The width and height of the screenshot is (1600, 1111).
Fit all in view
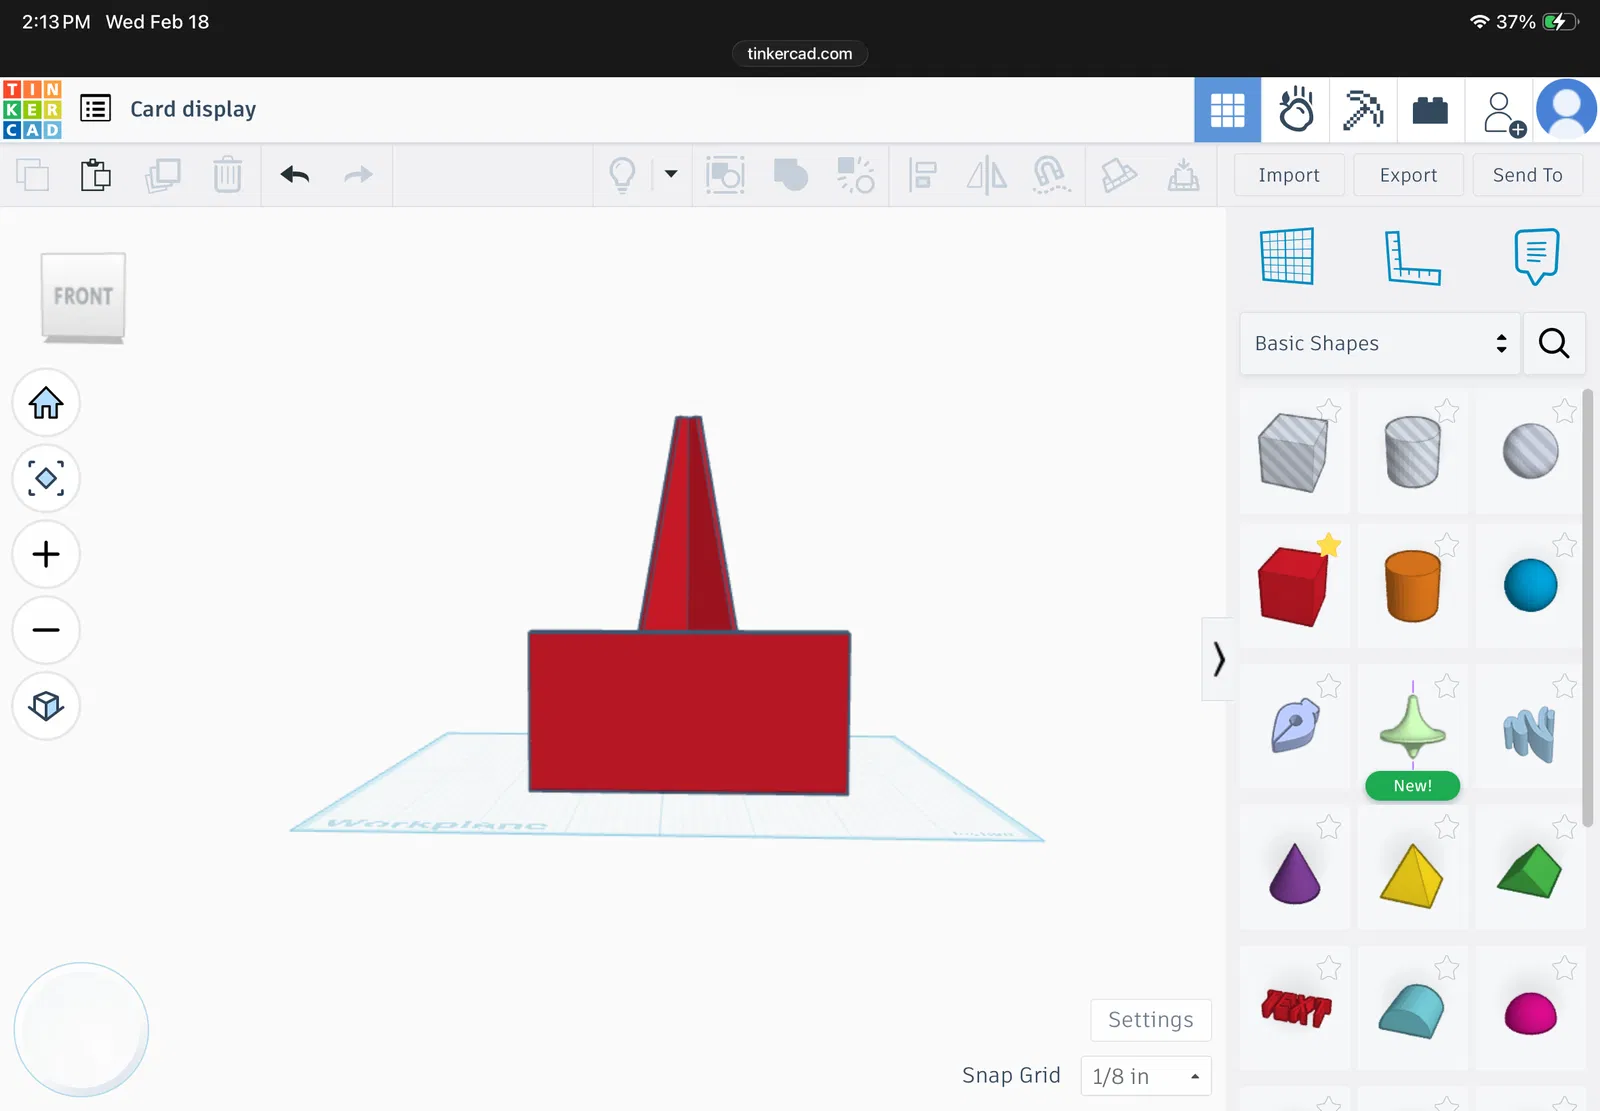tap(46, 478)
